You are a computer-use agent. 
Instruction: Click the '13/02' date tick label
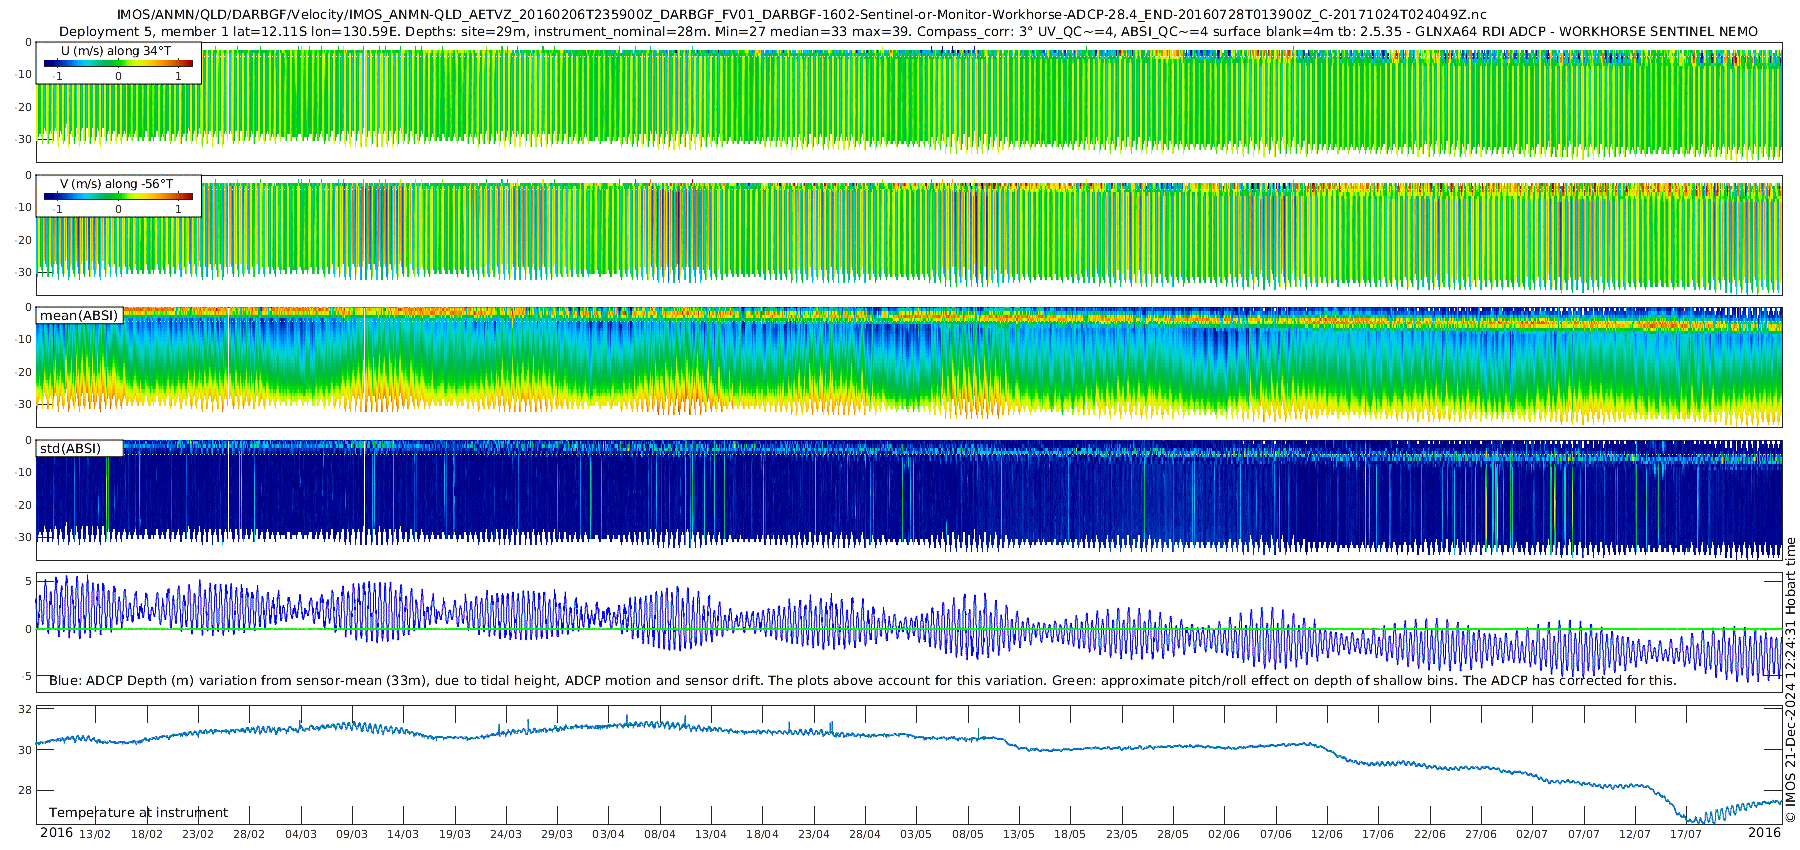pyautogui.click(x=95, y=834)
